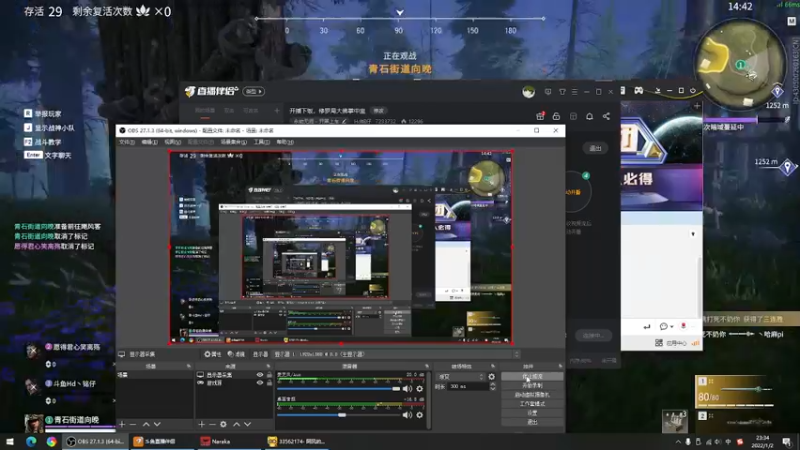Image resolution: width=800 pixels, height=450 pixels.
Task: Expand the pill button beside the streaming companion logo
Action: 254,91
